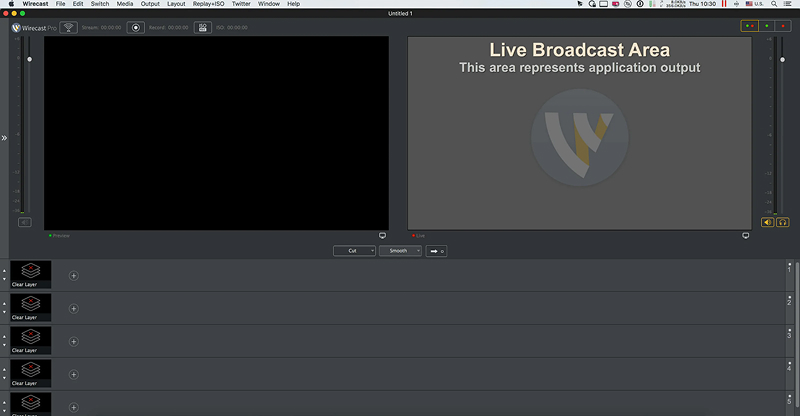800x416 pixels.
Task: Add a source to layer 2
Action: pos(73,309)
